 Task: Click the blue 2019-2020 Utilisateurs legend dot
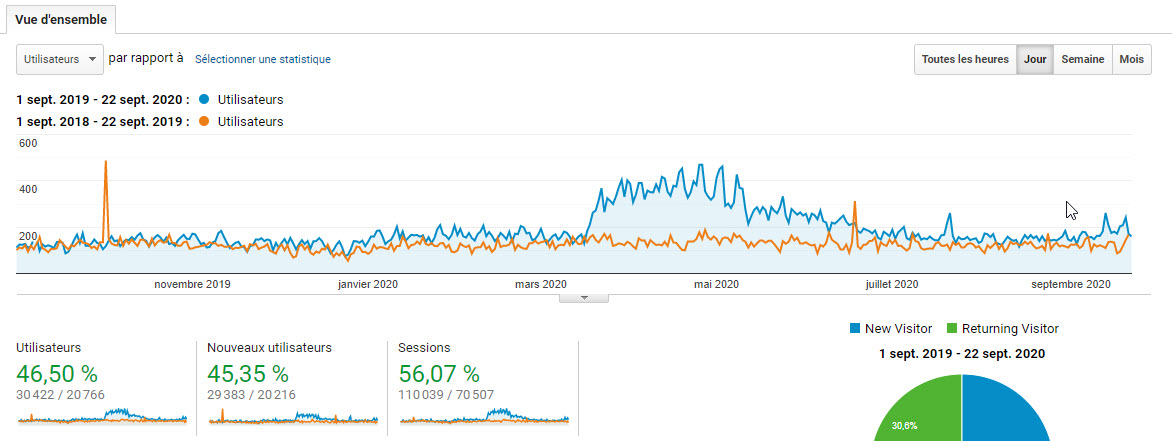click(204, 100)
